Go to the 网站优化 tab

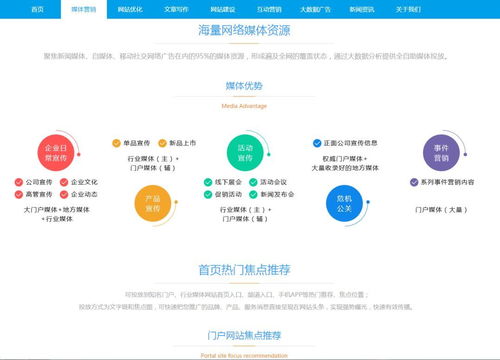coord(130,9)
